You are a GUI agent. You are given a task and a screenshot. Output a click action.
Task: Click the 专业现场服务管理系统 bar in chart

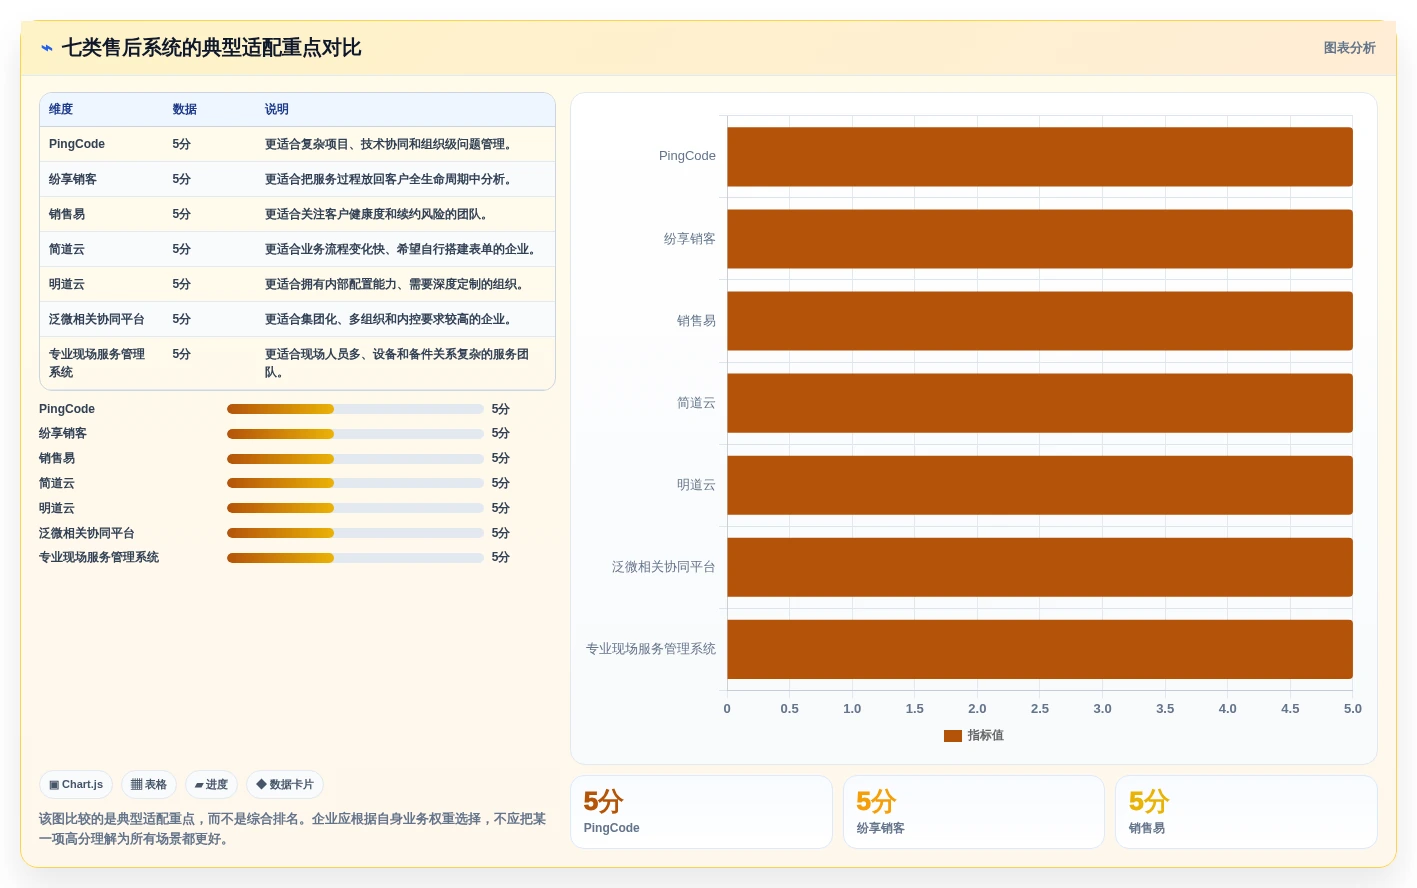click(x=1040, y=649)
